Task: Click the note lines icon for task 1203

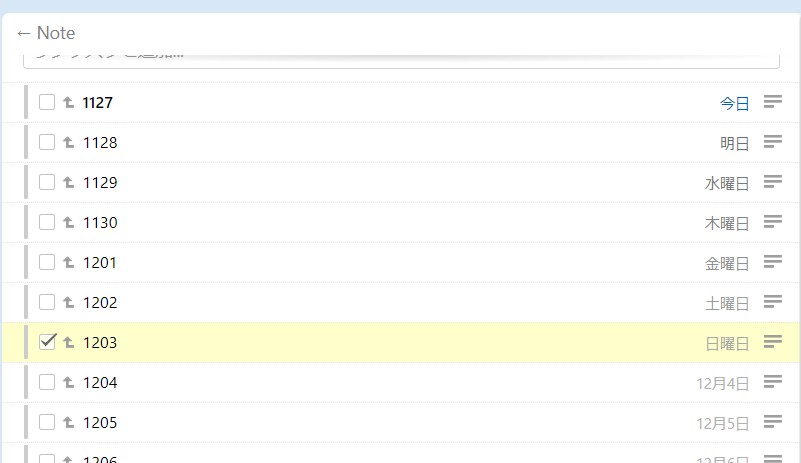Action: pos(772,342)
